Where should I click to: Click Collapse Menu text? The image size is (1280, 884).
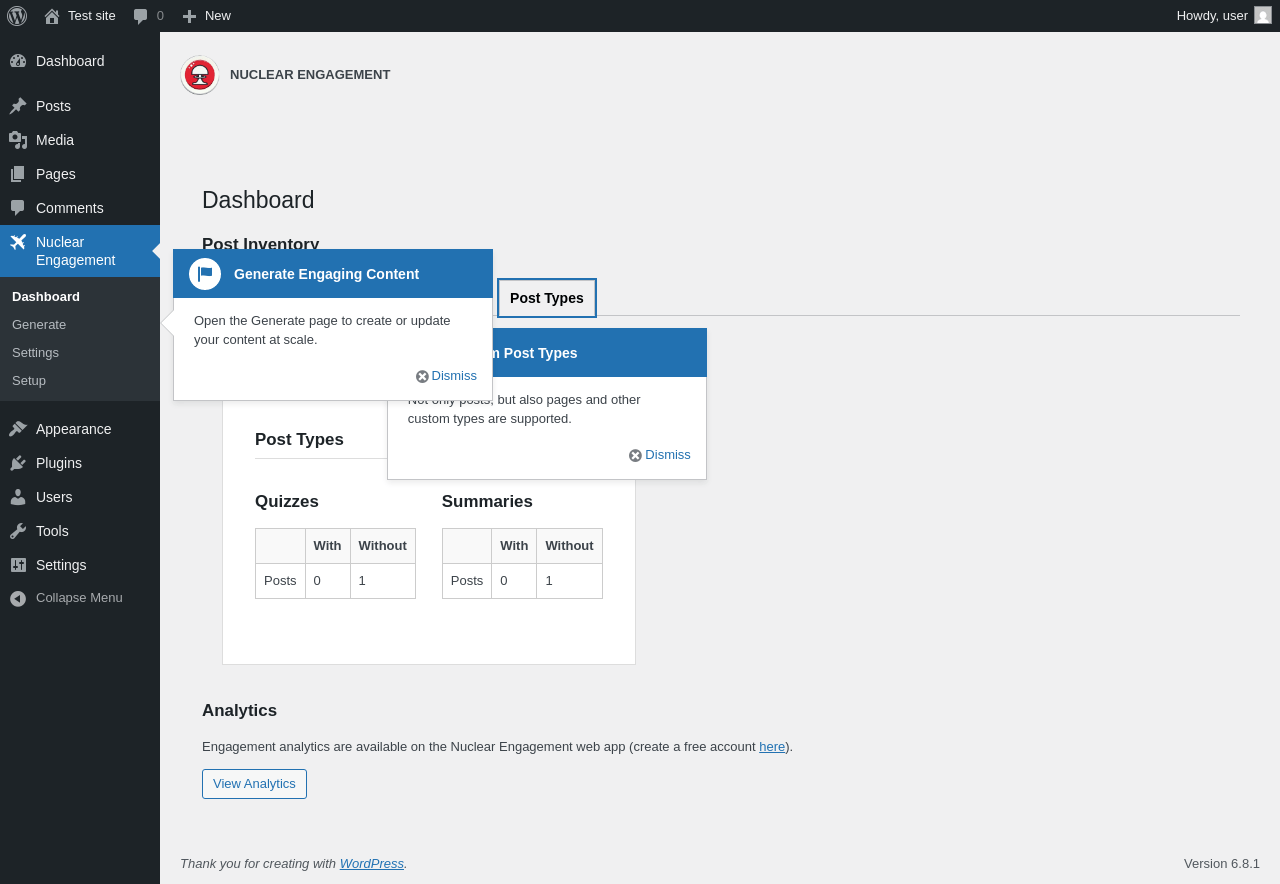79,598
